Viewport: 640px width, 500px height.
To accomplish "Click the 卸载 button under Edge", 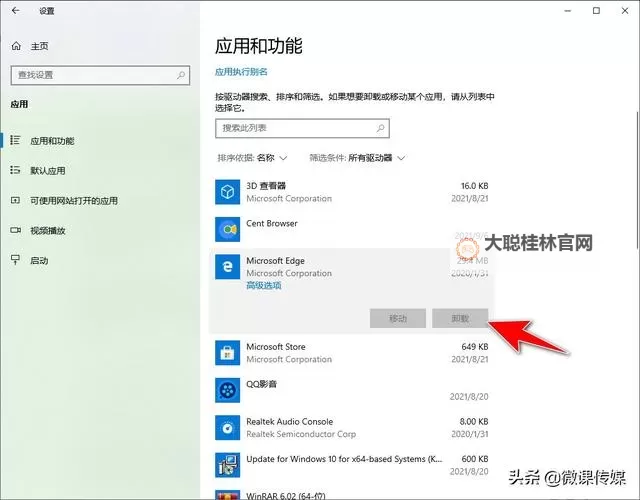I will [460, 318].
